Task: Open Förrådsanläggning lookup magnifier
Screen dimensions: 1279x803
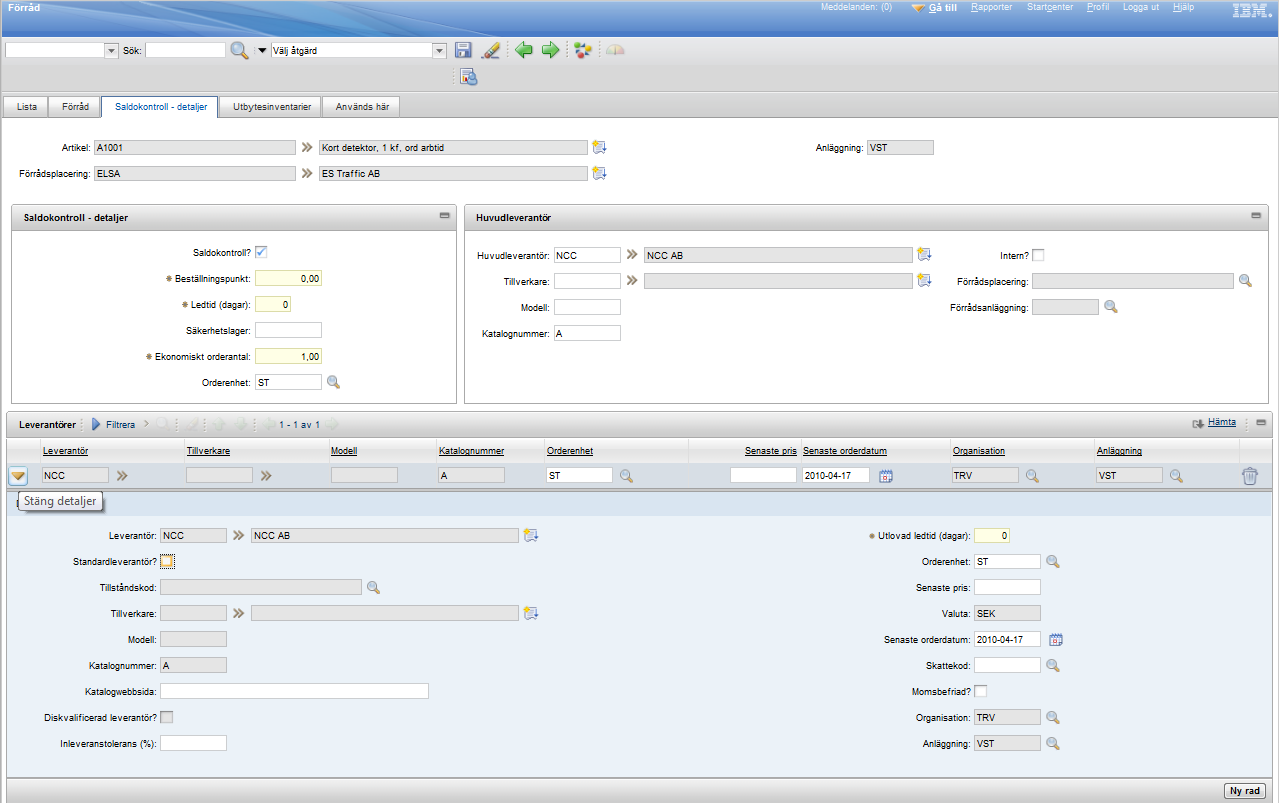Action: pos(1110,307)
